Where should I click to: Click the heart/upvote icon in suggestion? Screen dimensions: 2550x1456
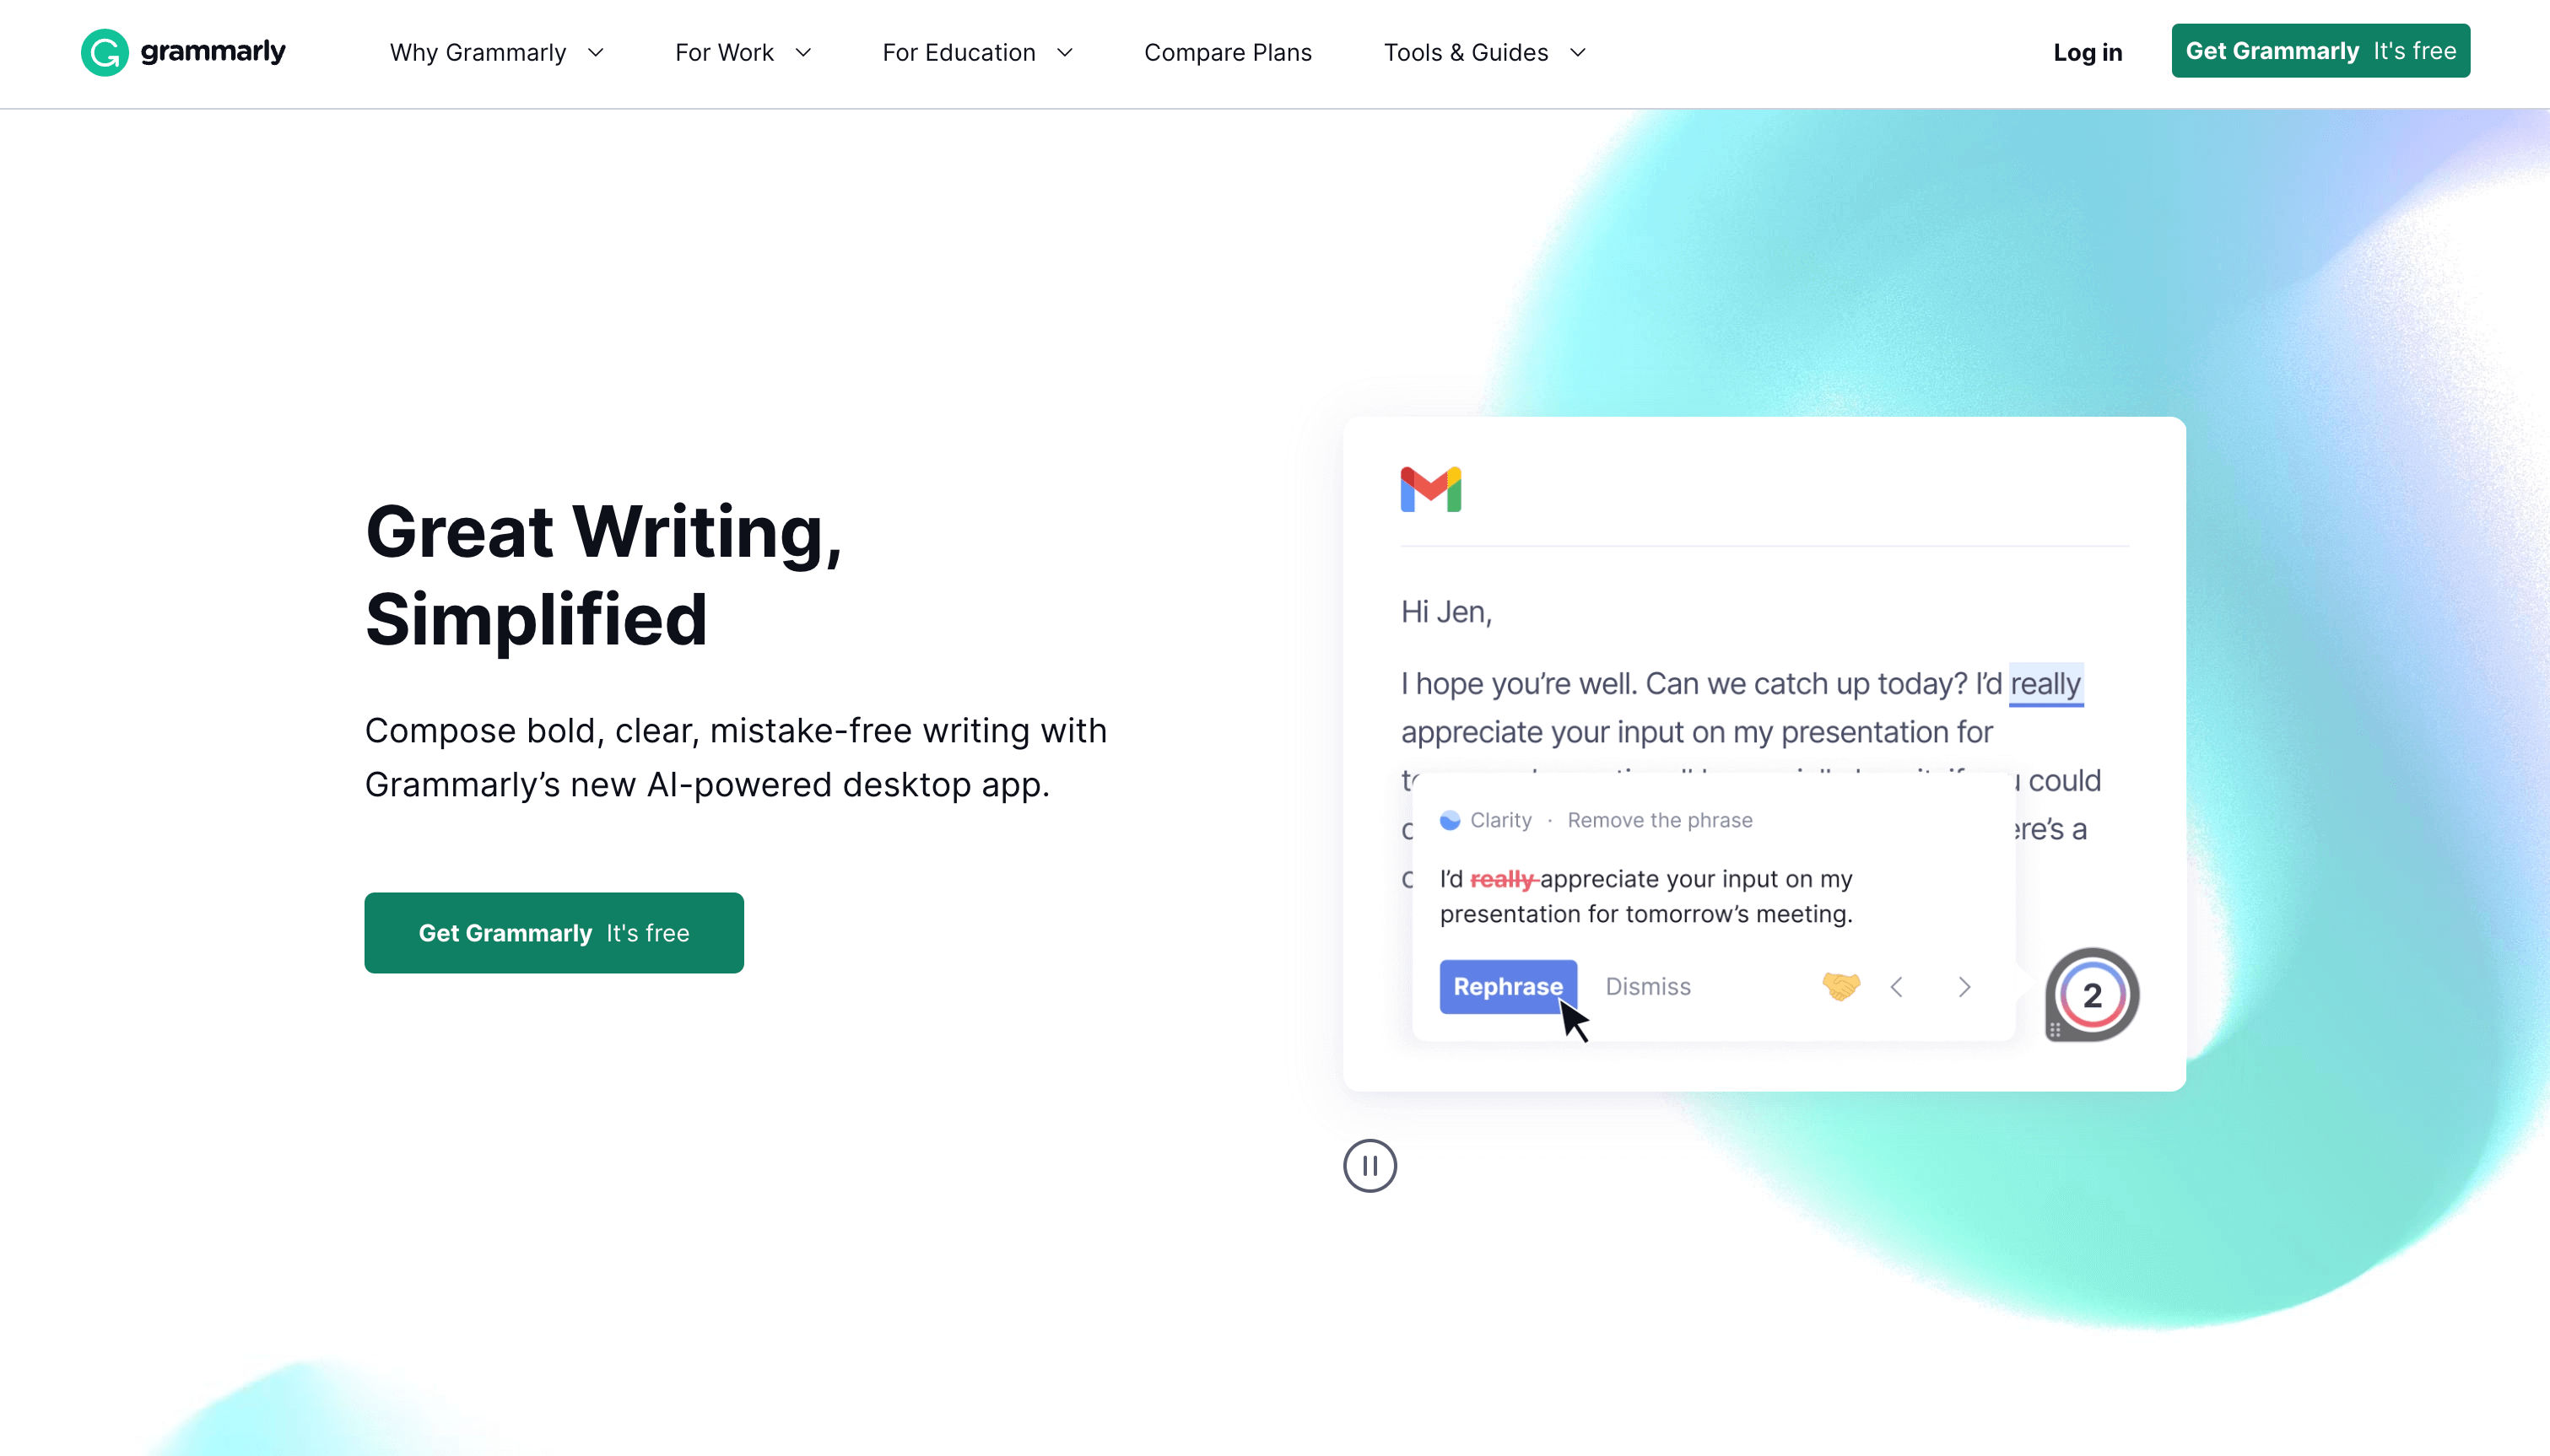click(1842, 987)
